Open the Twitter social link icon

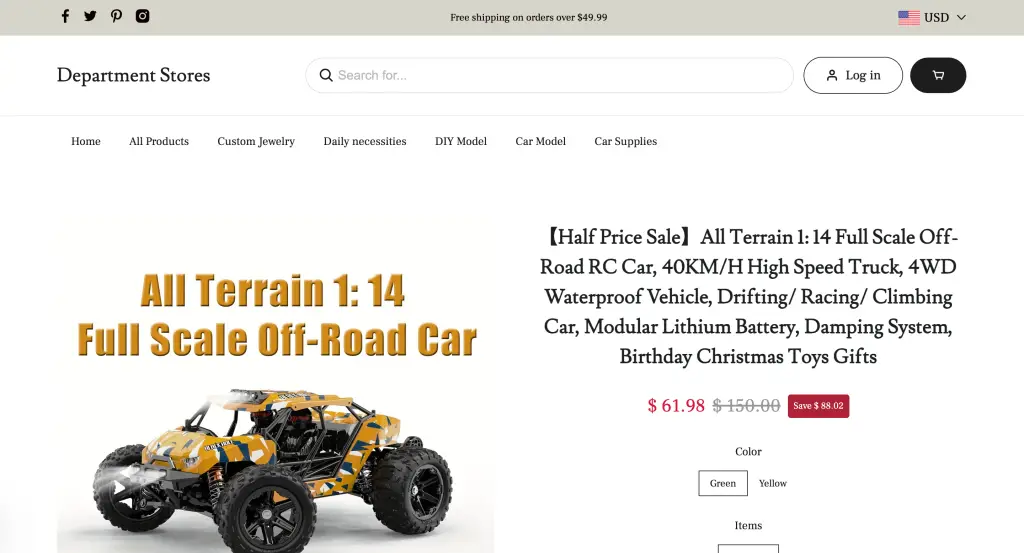point(90,16)
